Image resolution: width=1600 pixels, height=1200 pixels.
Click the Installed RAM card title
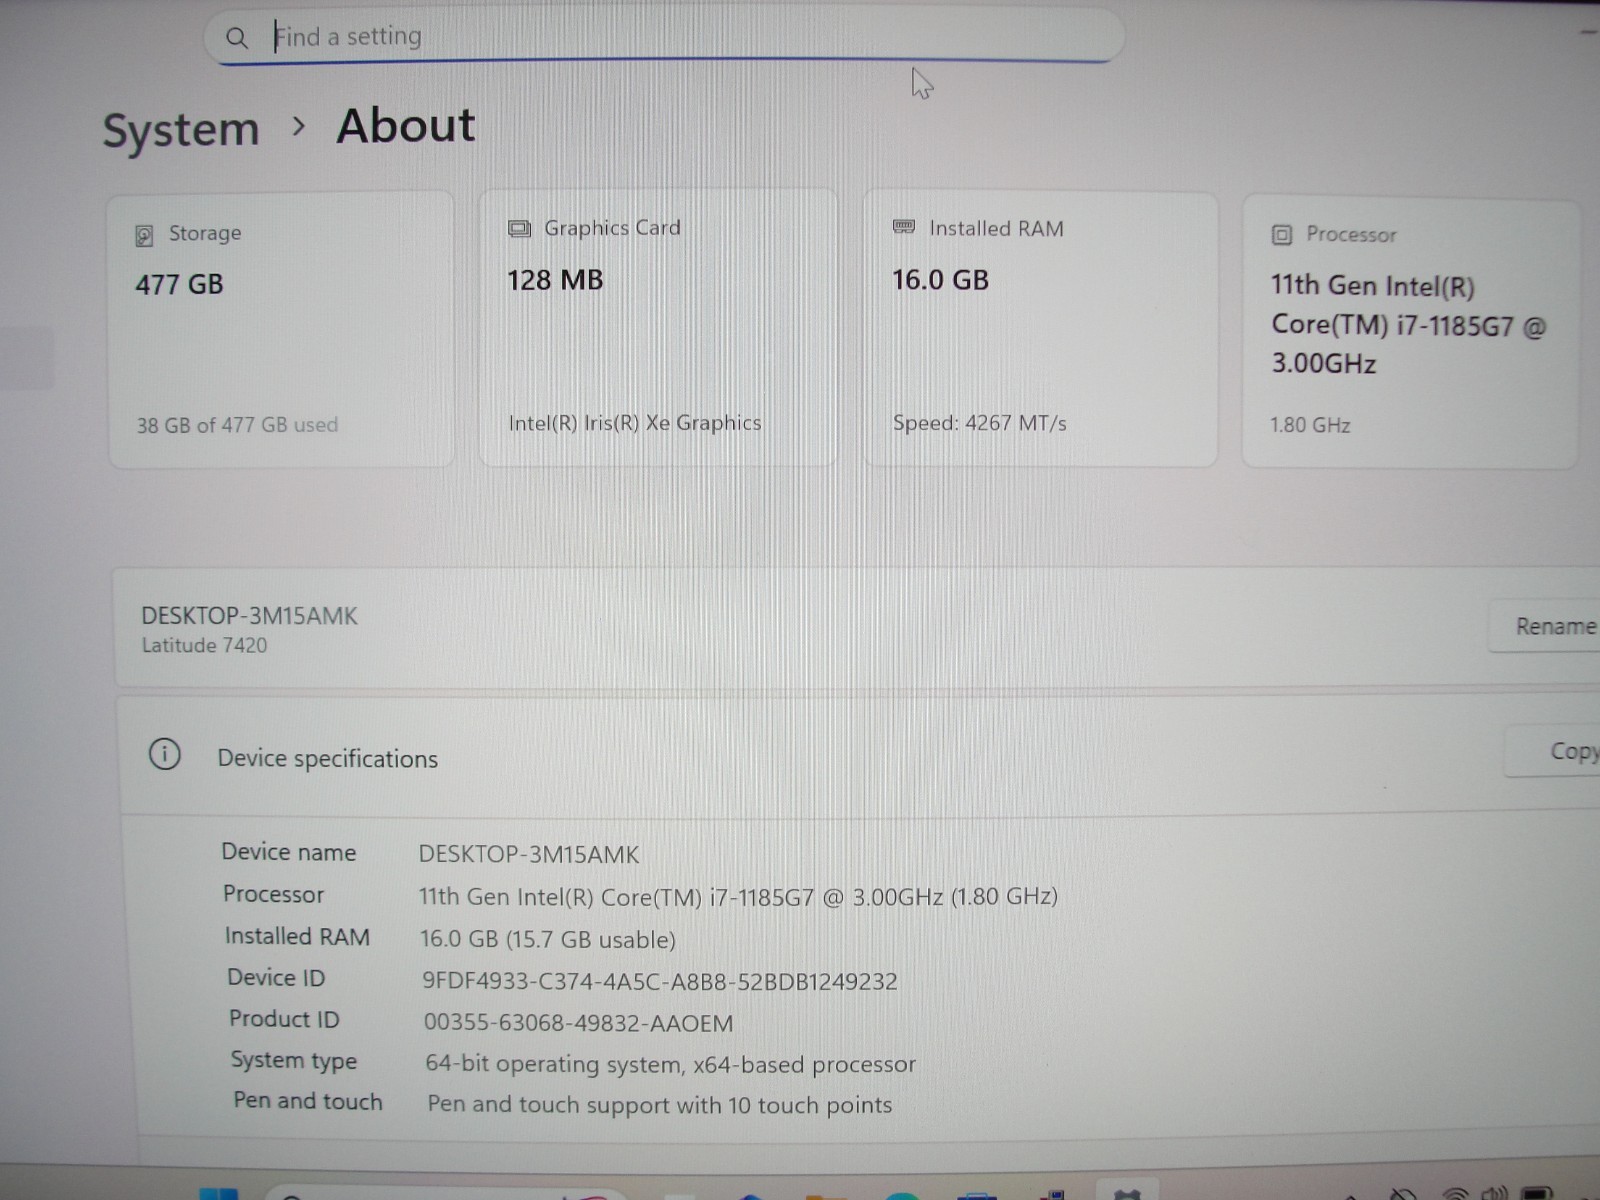[996, 228]
